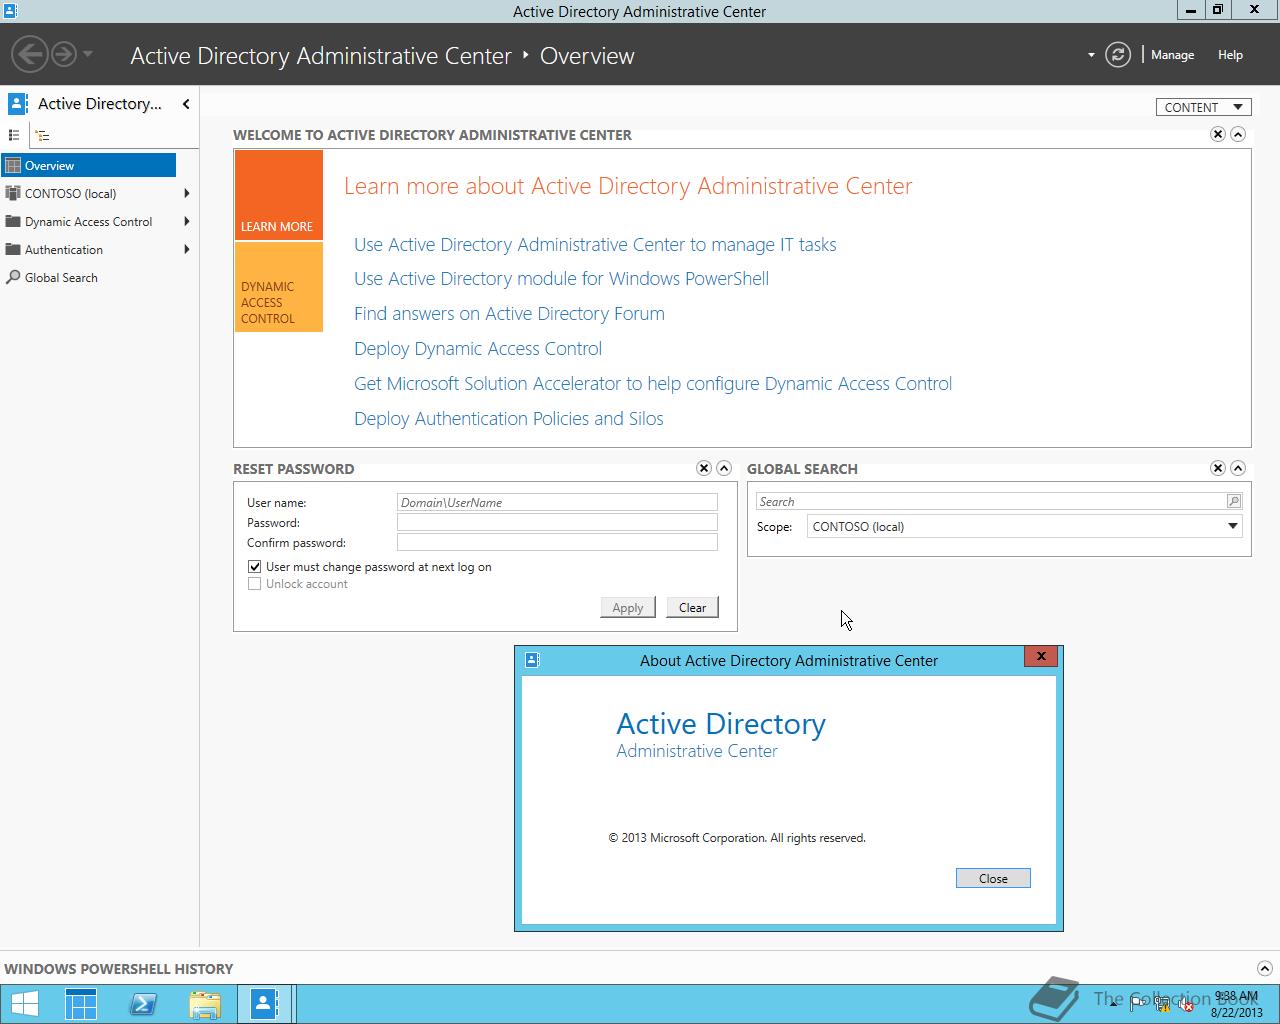Open 'Find answers on Active Directory Forum'
This screenshot has height=1024, width=1280.
pos(509,314)
